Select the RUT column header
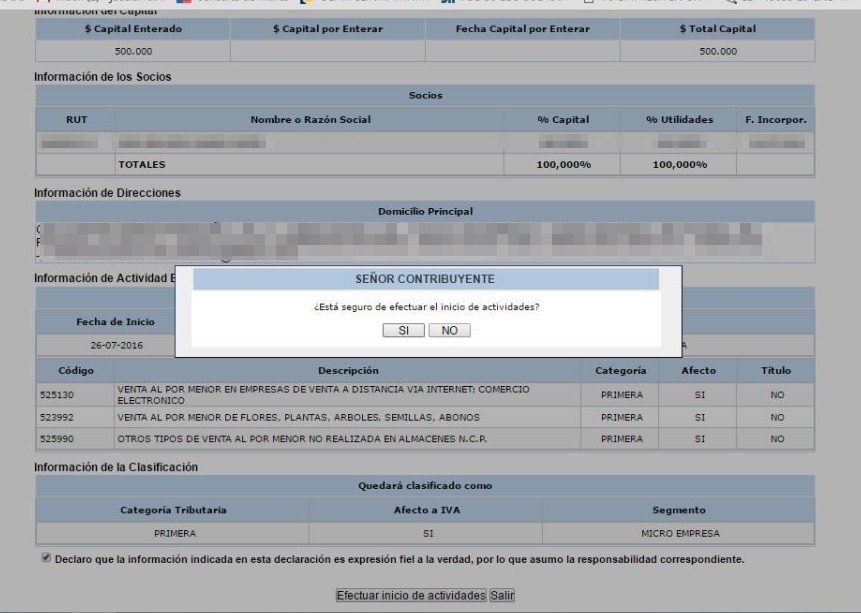861x613 pixels. pyautogui.click(x=76, y=120)
